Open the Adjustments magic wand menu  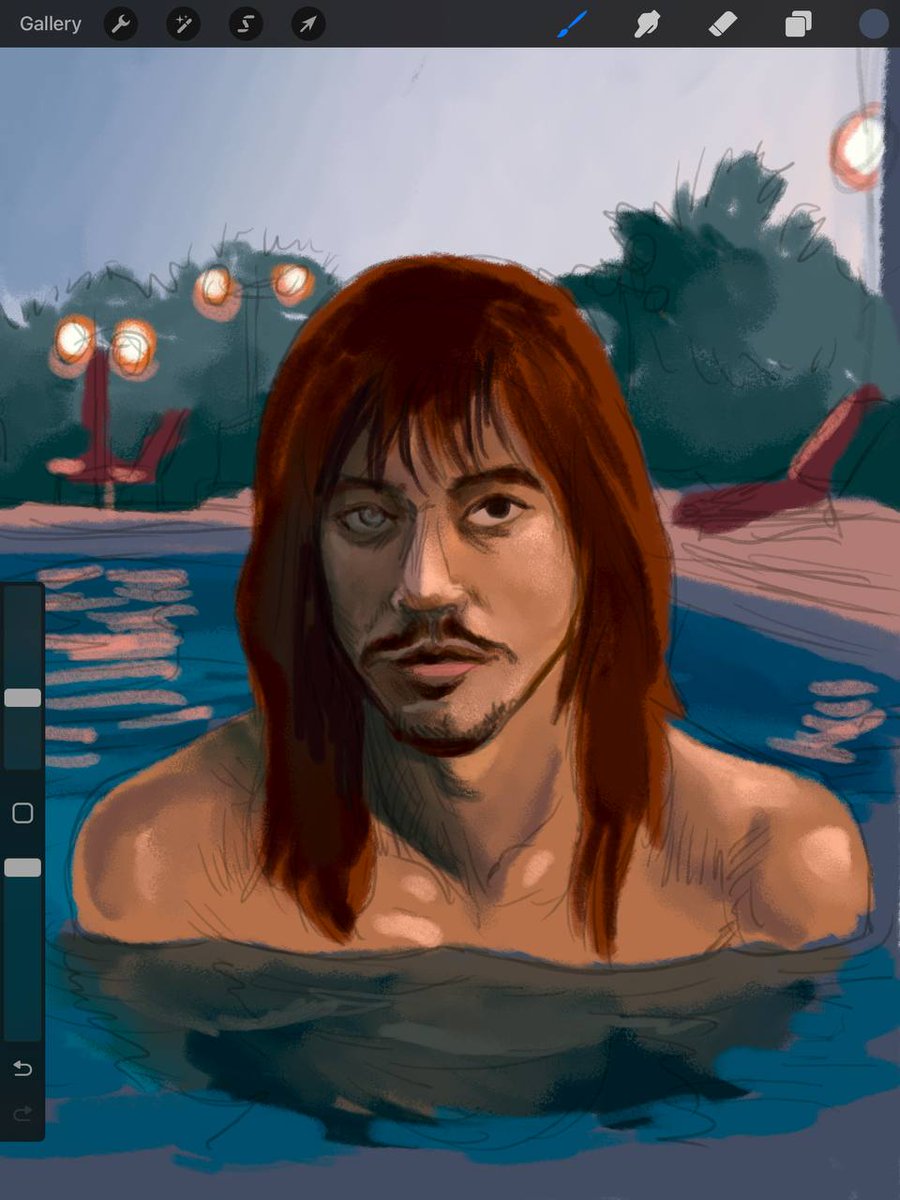pos(183,24)
